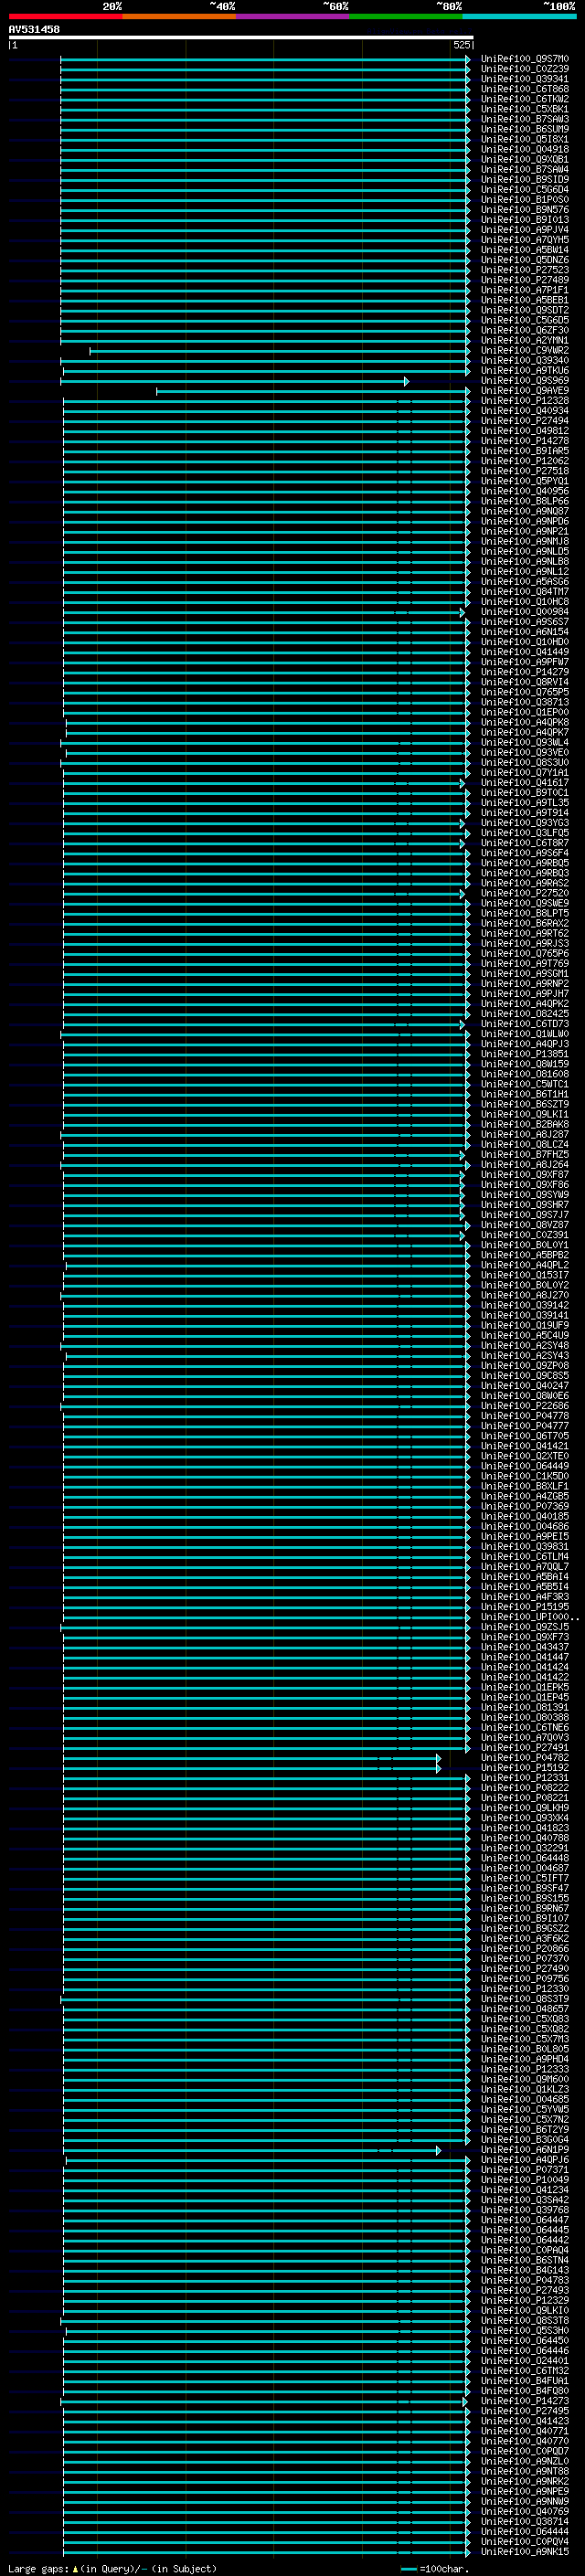This screenshot has height=2576, width=585.
Task: Select hit label UniRef100_P12328
Action: [525, 401]
